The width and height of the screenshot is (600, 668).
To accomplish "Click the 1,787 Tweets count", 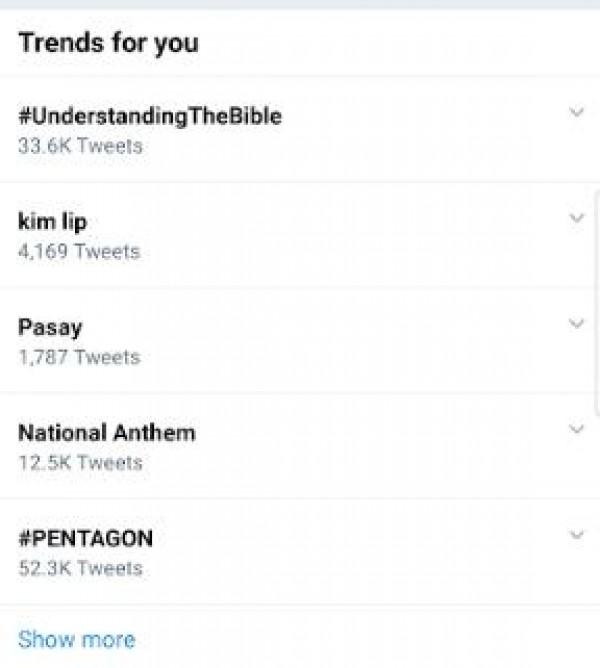I will click(x=79, y=357).
